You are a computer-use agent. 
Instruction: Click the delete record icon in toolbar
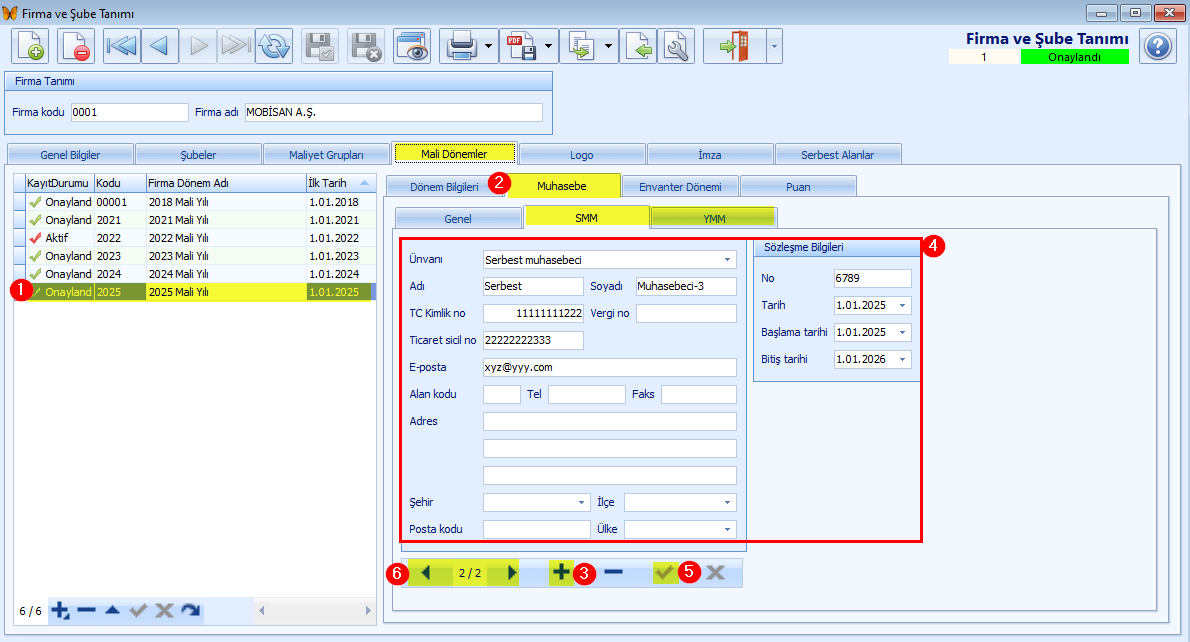pos(76,46)
